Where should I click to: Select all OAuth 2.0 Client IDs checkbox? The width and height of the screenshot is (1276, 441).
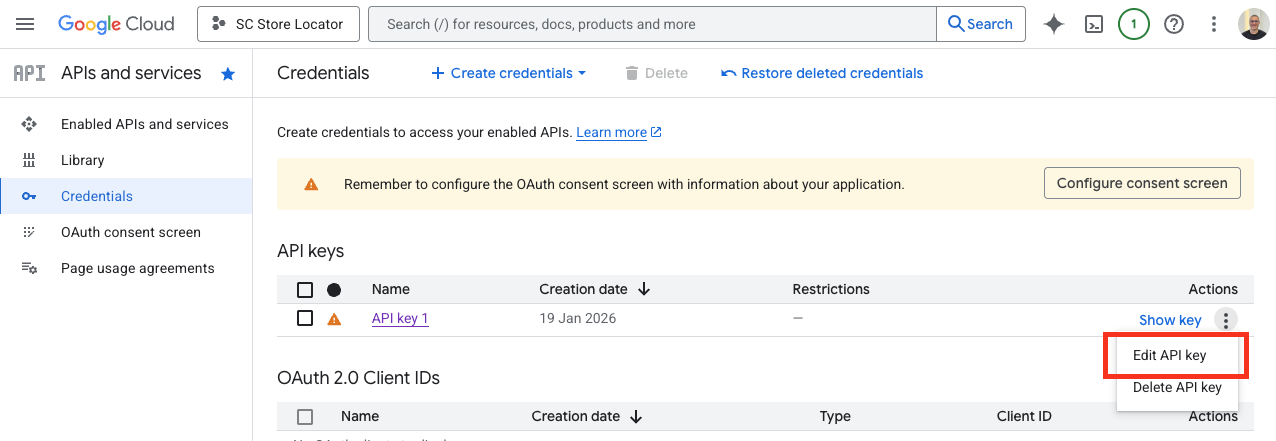coord(305,417)
